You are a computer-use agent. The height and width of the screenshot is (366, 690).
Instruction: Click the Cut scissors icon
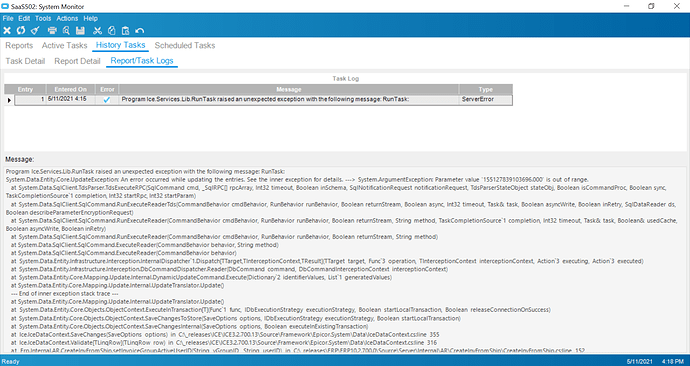click(x=98, y=30)
